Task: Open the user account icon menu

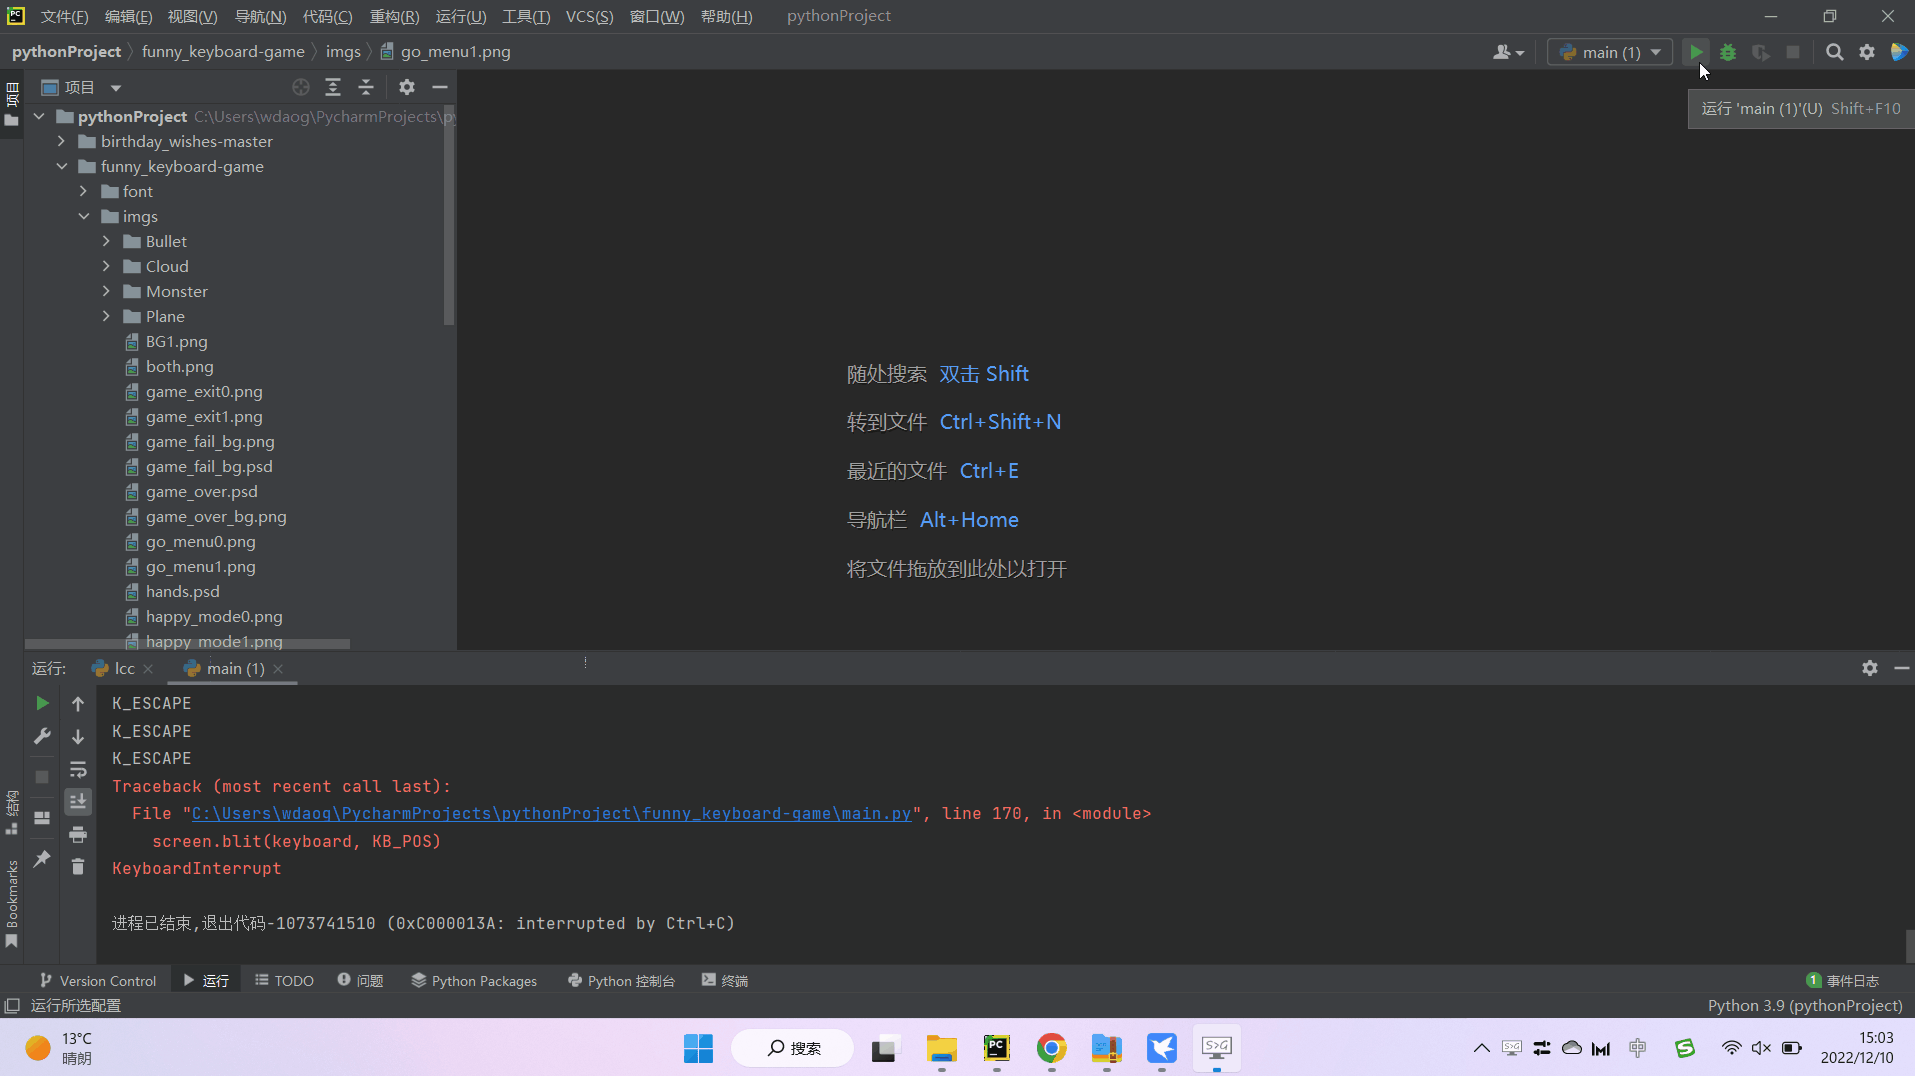Action: (x=1508, y=52)
